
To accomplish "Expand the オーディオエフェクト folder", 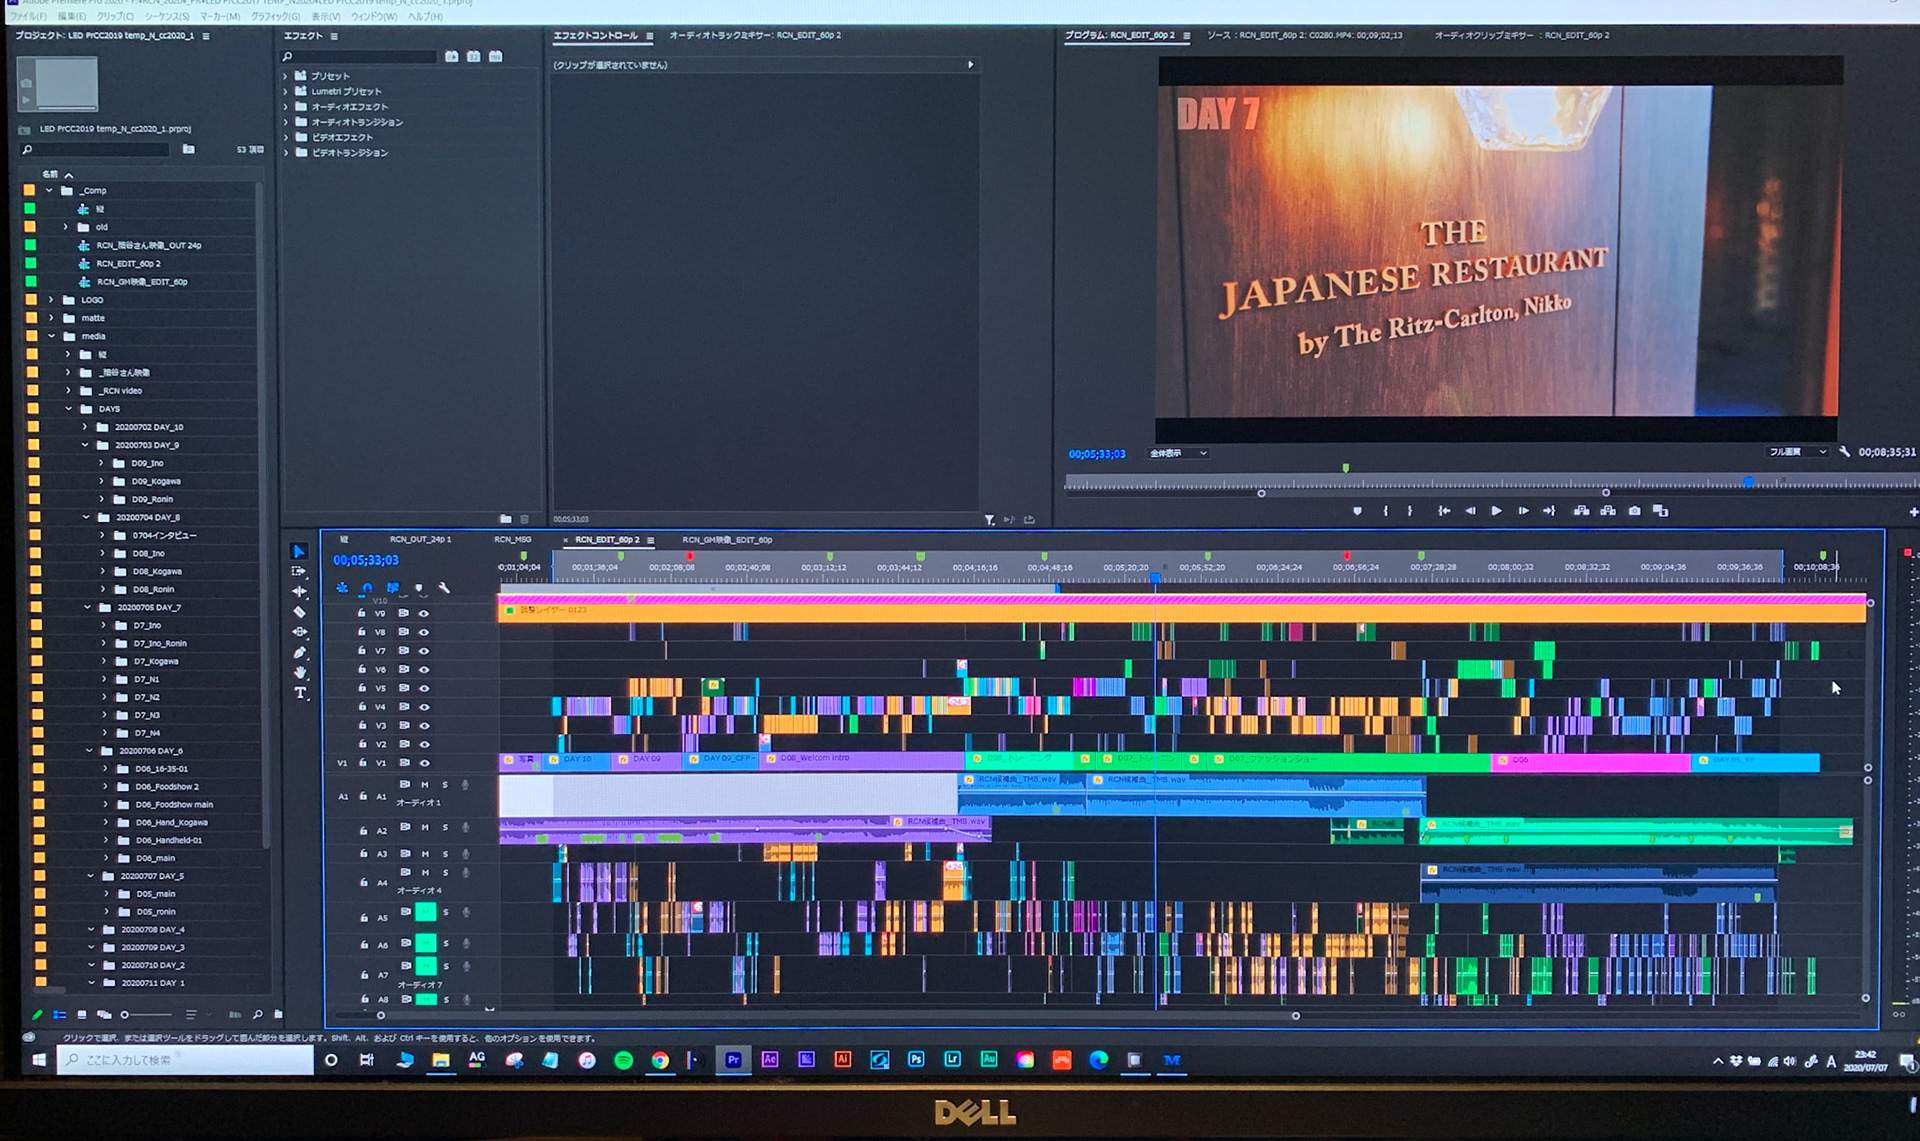I will (x=286, y=107).
